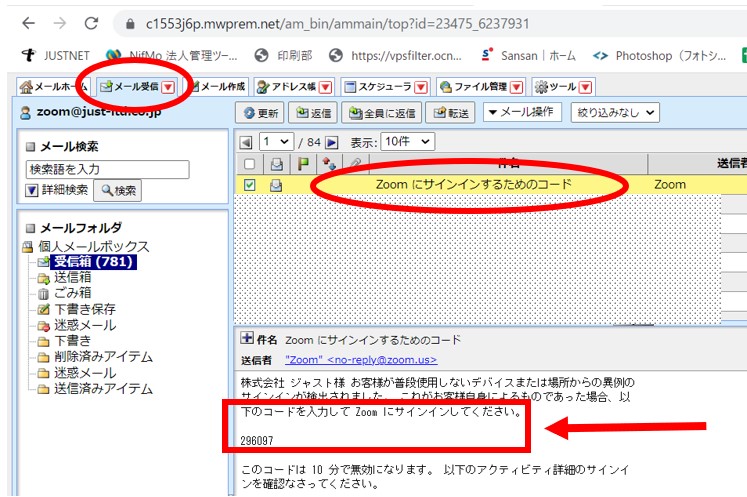
Task: Click the address bar URL
Action: 337,24
